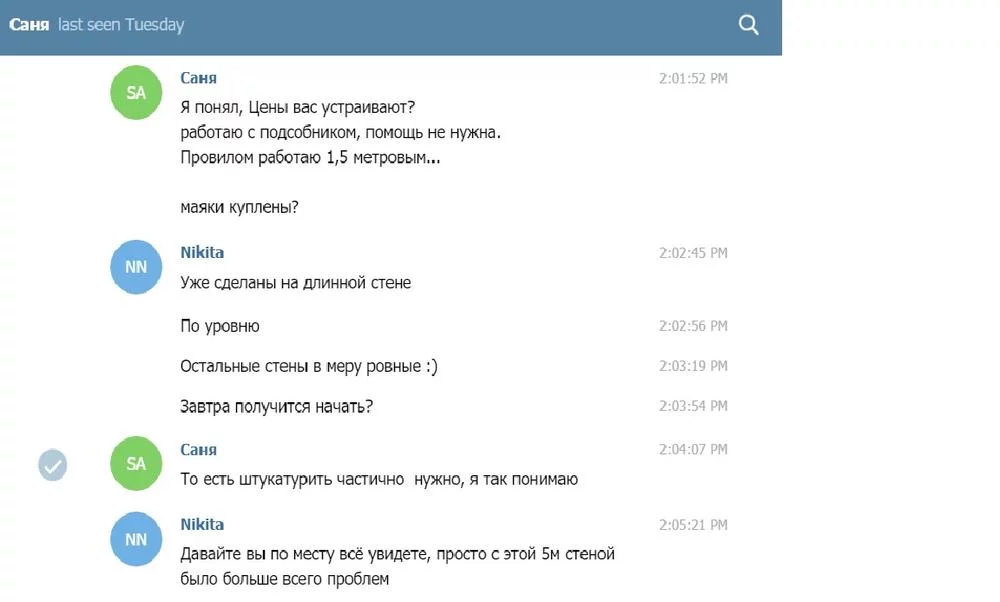Select the message "Уже сделаны на длинной стене"

pyautogui.click(x=295, y=283)
